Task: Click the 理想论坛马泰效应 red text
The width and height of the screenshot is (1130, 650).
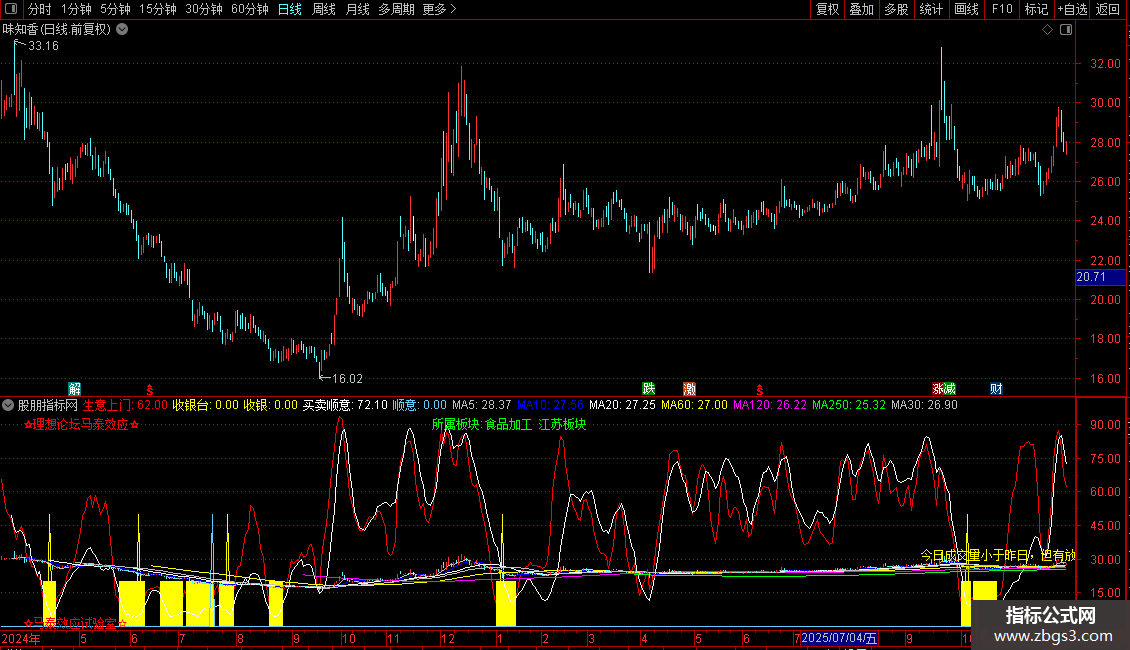Action: [81, 424]
